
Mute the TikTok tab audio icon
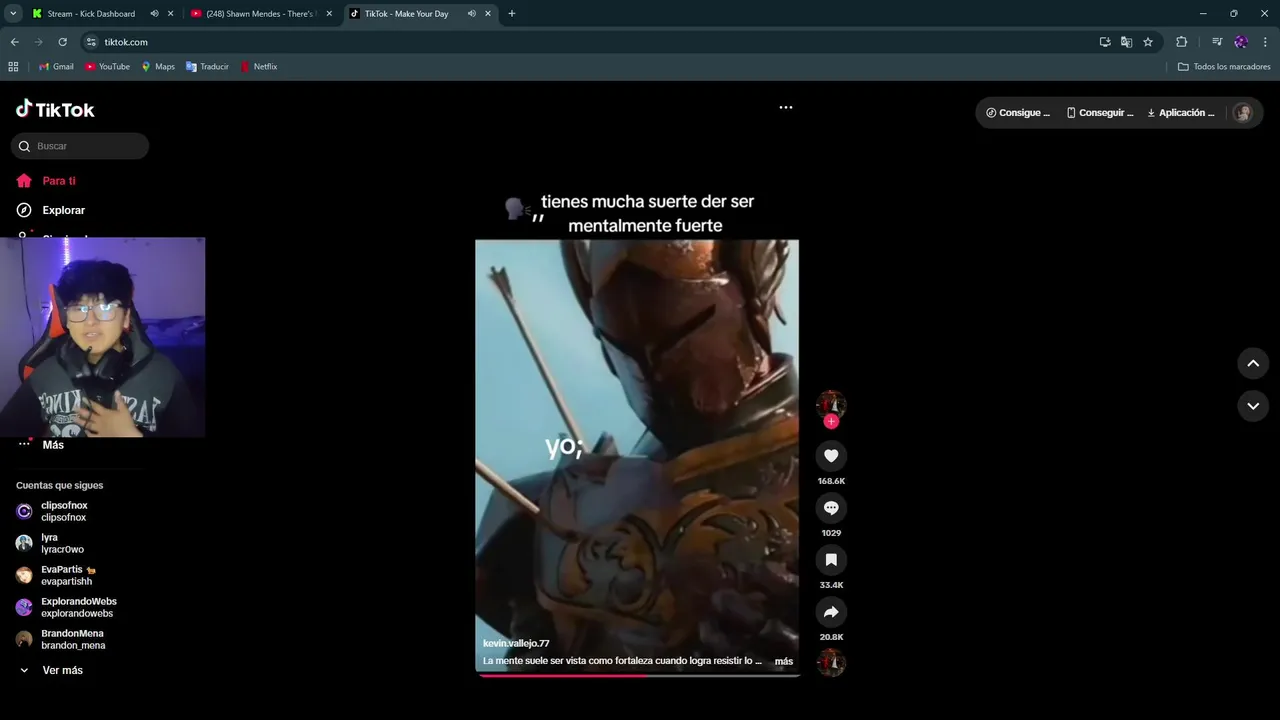(471, 14)
